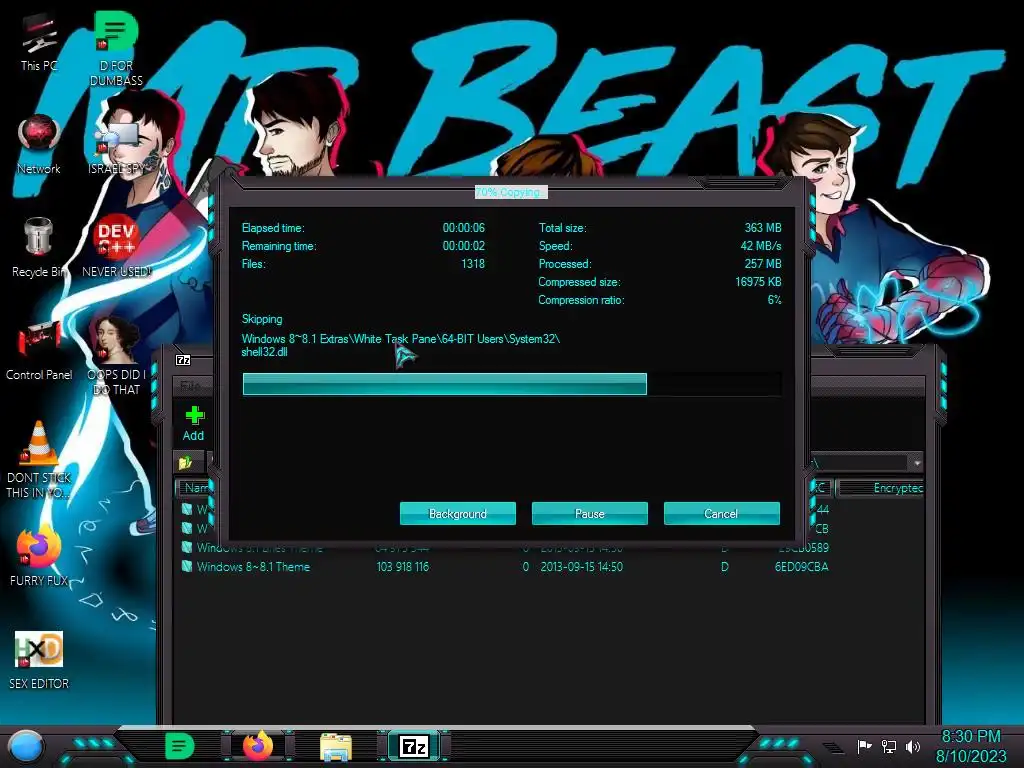
Task: Click the Elapsed time value 00:00:06
Action: (x=464, y=227)
